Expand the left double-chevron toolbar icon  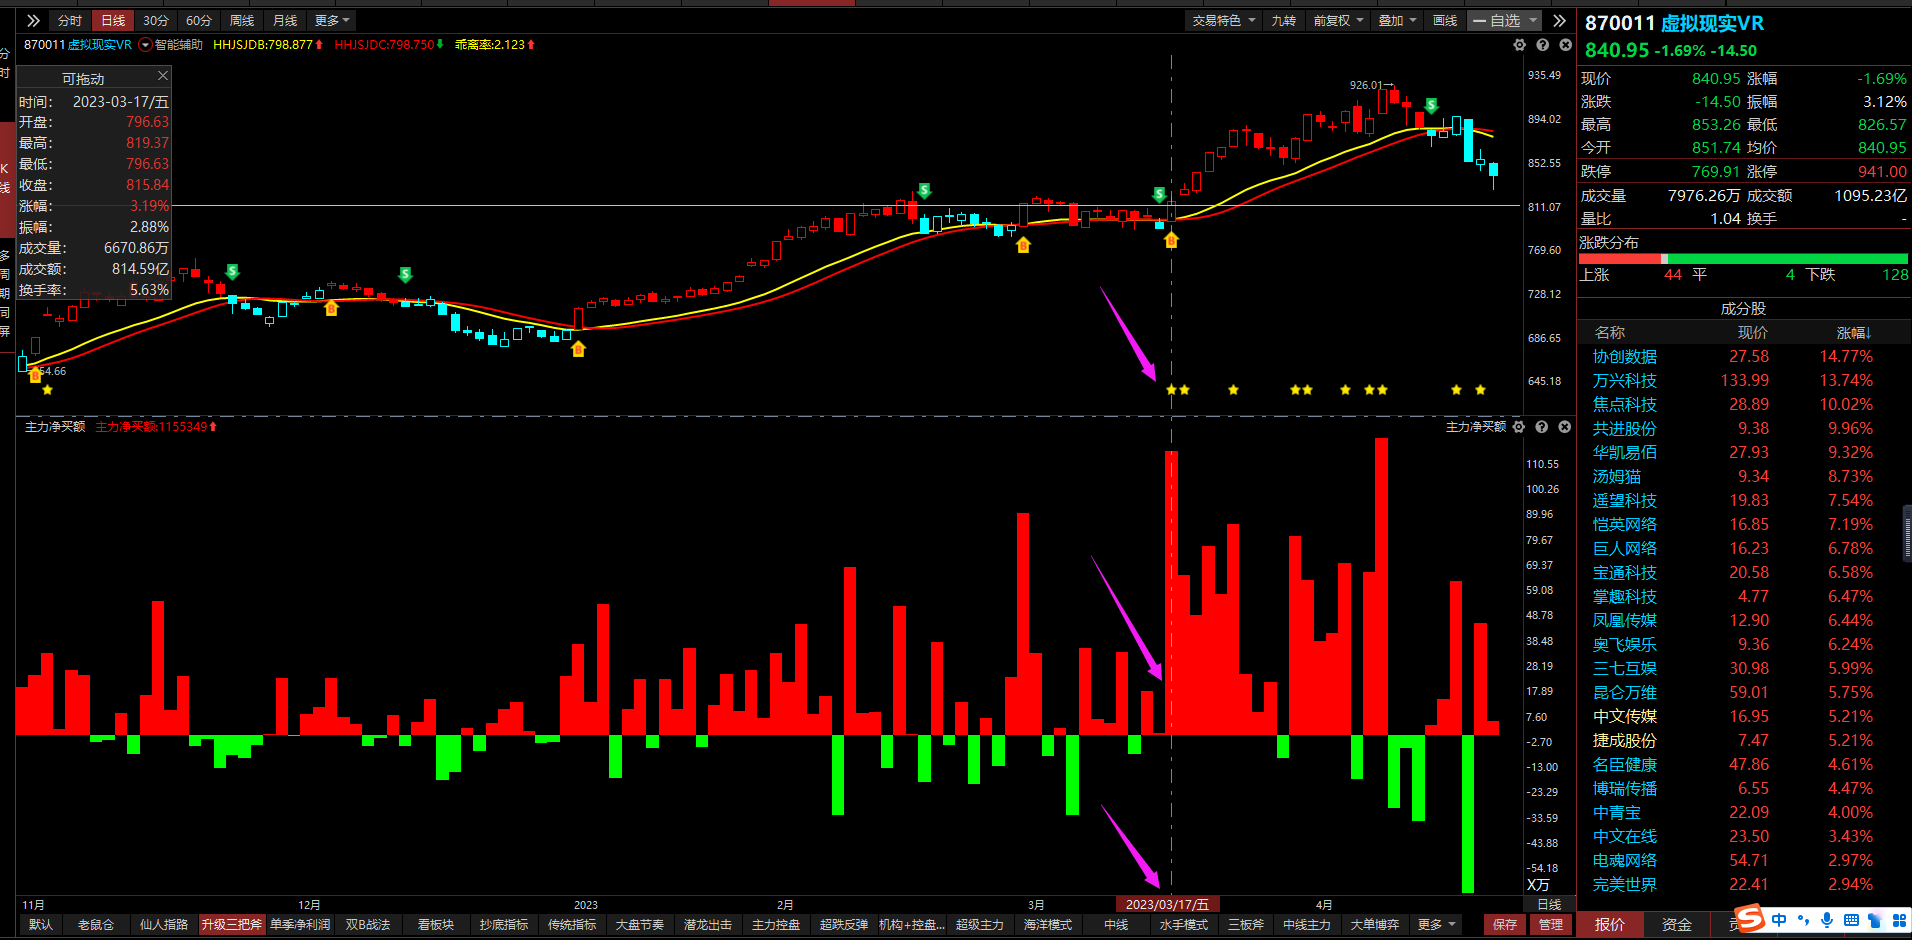[33, 20]
